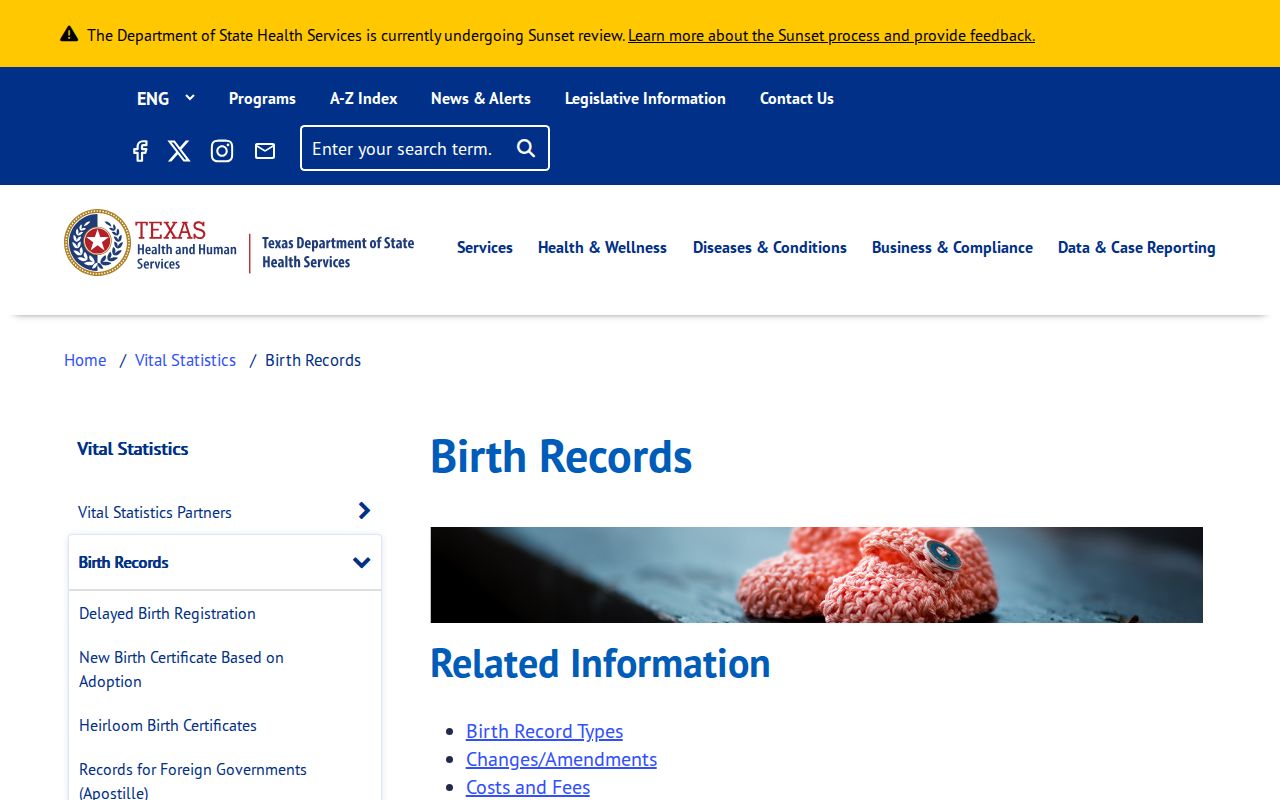Follow the Costs and Fees link
Viewport: 1280px width, 800px height.
(528, 787)
